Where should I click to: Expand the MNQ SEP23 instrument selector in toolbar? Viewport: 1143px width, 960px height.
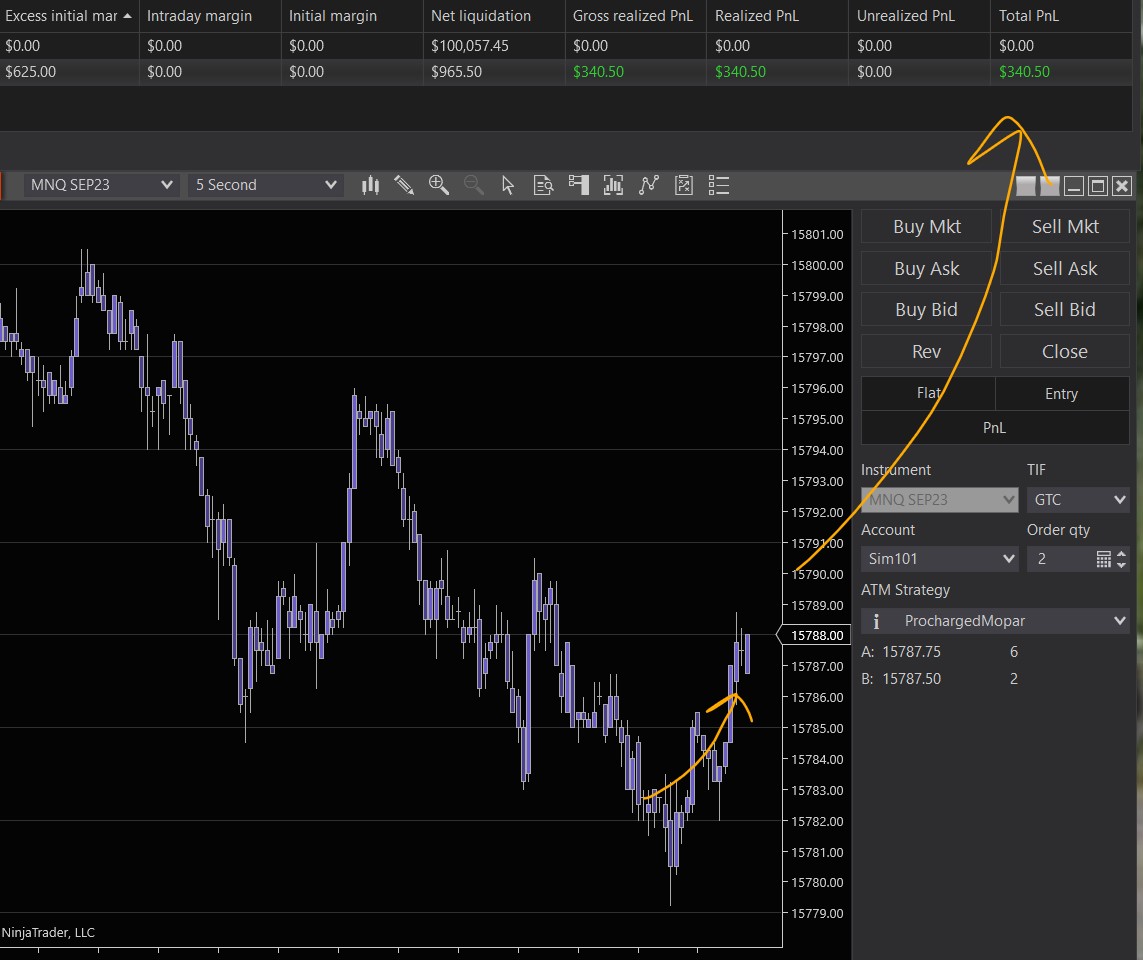101,185
